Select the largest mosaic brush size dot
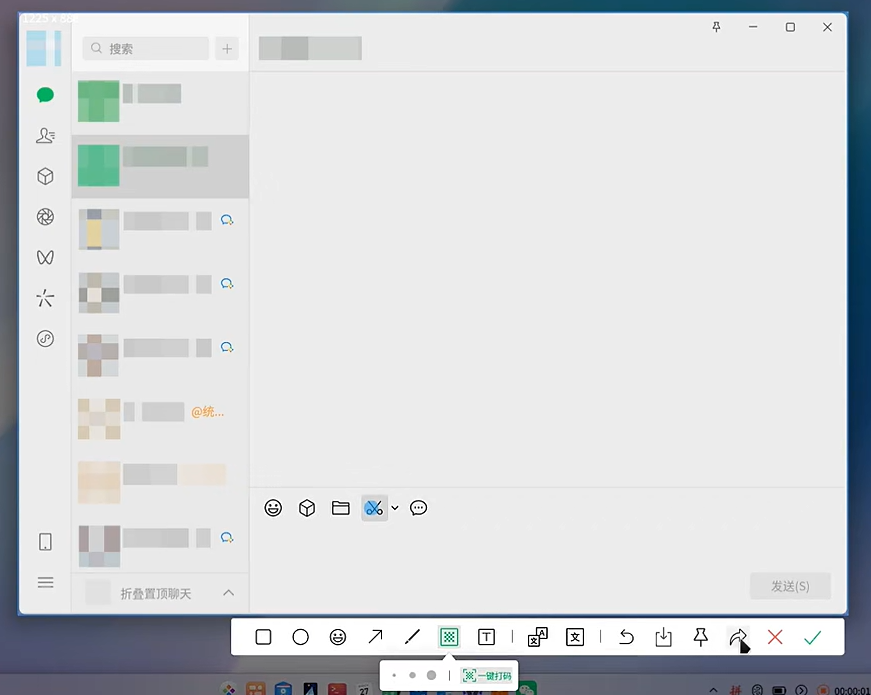Screen dimensions: 871x695 [431, 676]
